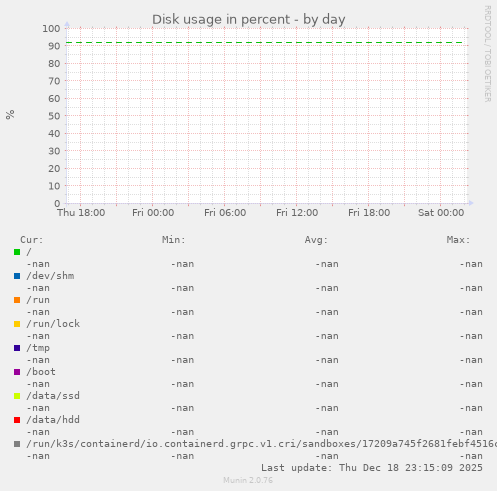This screenshot has width=497, height=491.
Task: Click the blue /dev/shm legend swatch
Action: (x=17, y=276)
